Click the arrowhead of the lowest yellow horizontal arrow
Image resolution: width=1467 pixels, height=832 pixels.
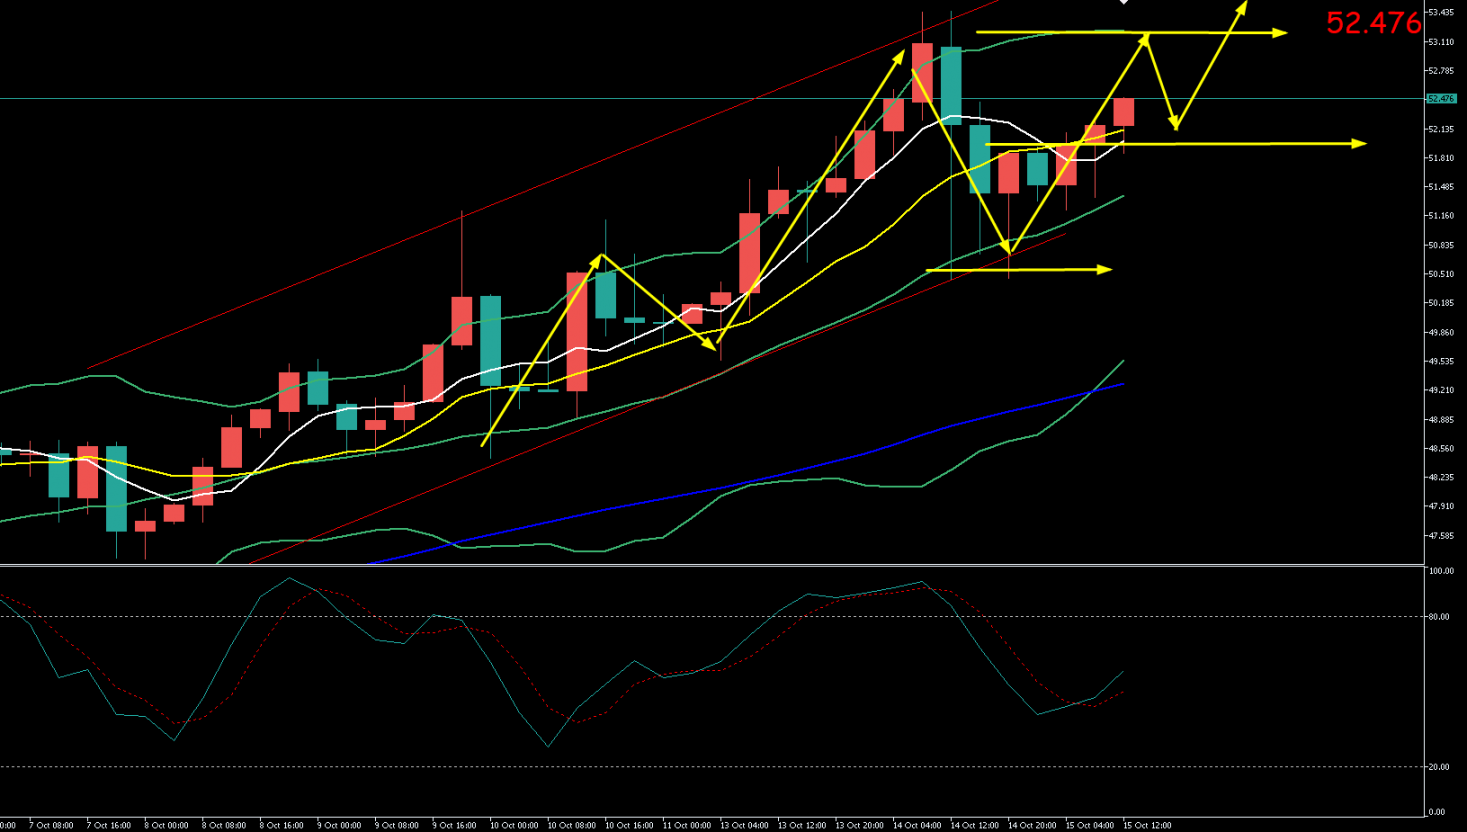[x=1105, y=270]
